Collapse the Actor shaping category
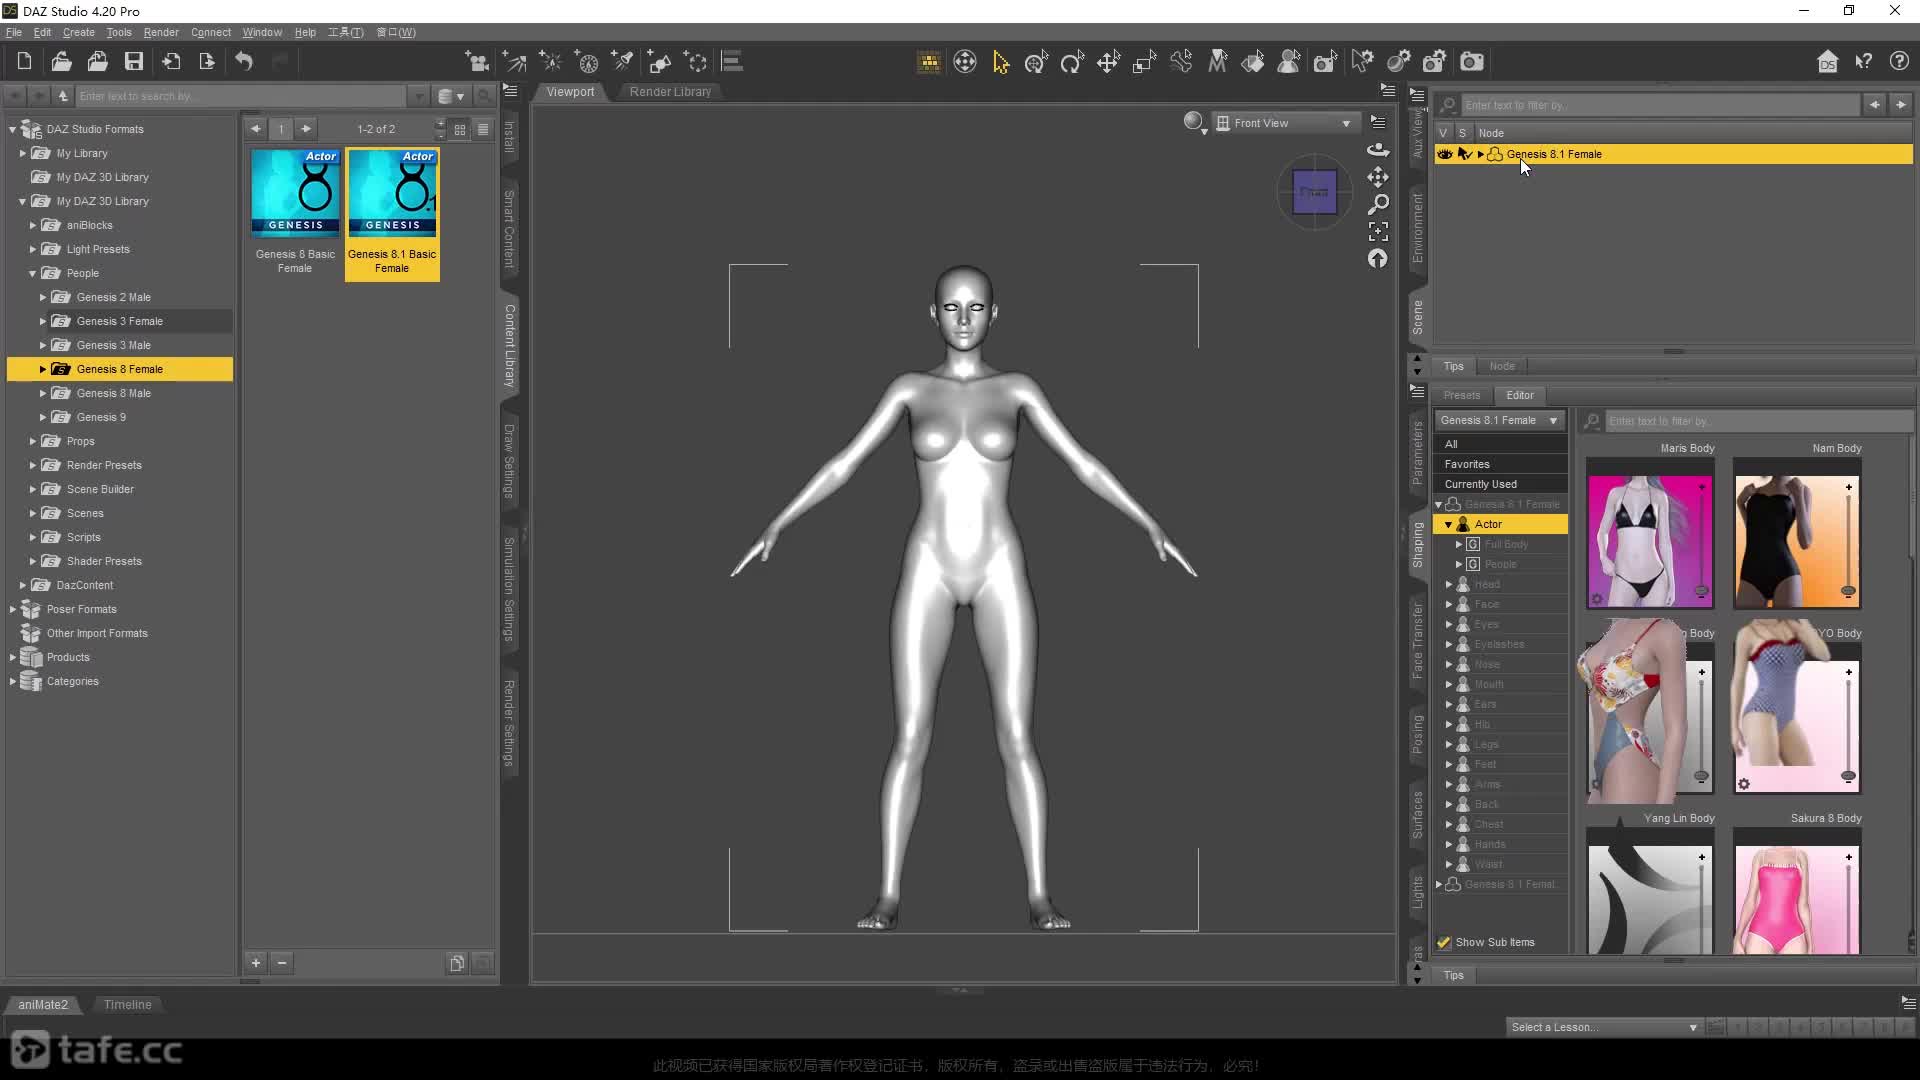 coord(1448,524)
